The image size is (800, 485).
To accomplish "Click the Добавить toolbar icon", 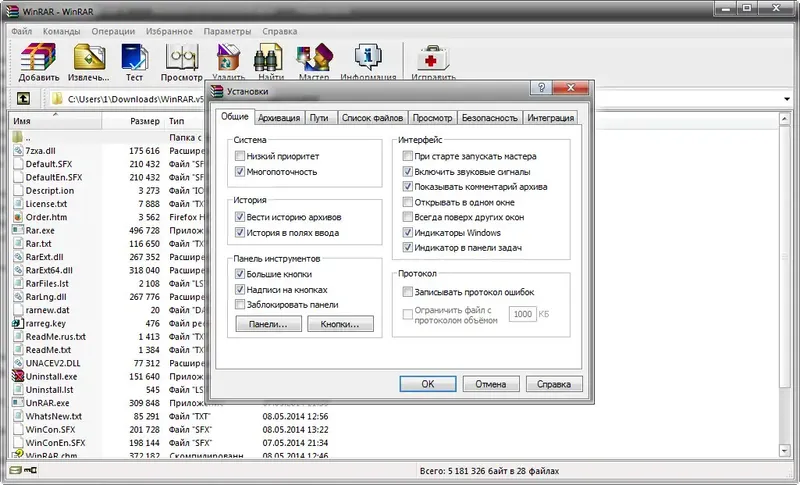I will [38, 56].
